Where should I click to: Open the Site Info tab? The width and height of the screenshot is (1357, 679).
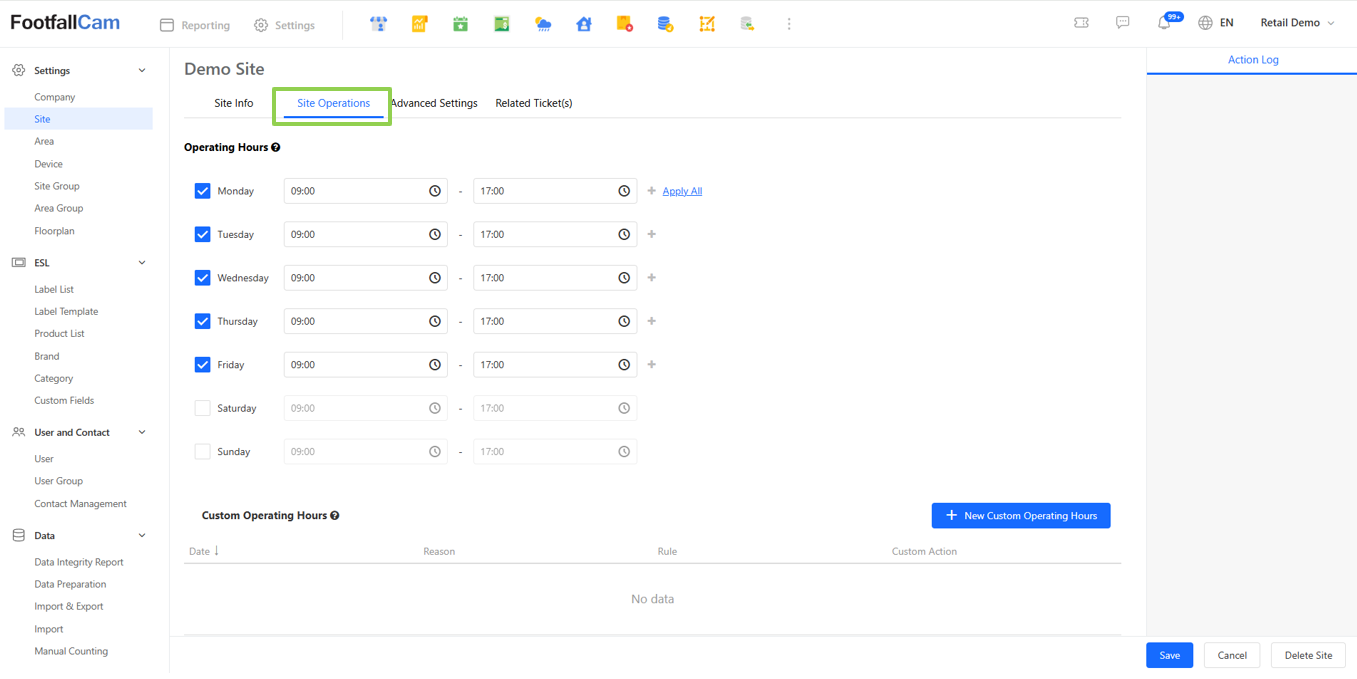[x=234, y=103]
